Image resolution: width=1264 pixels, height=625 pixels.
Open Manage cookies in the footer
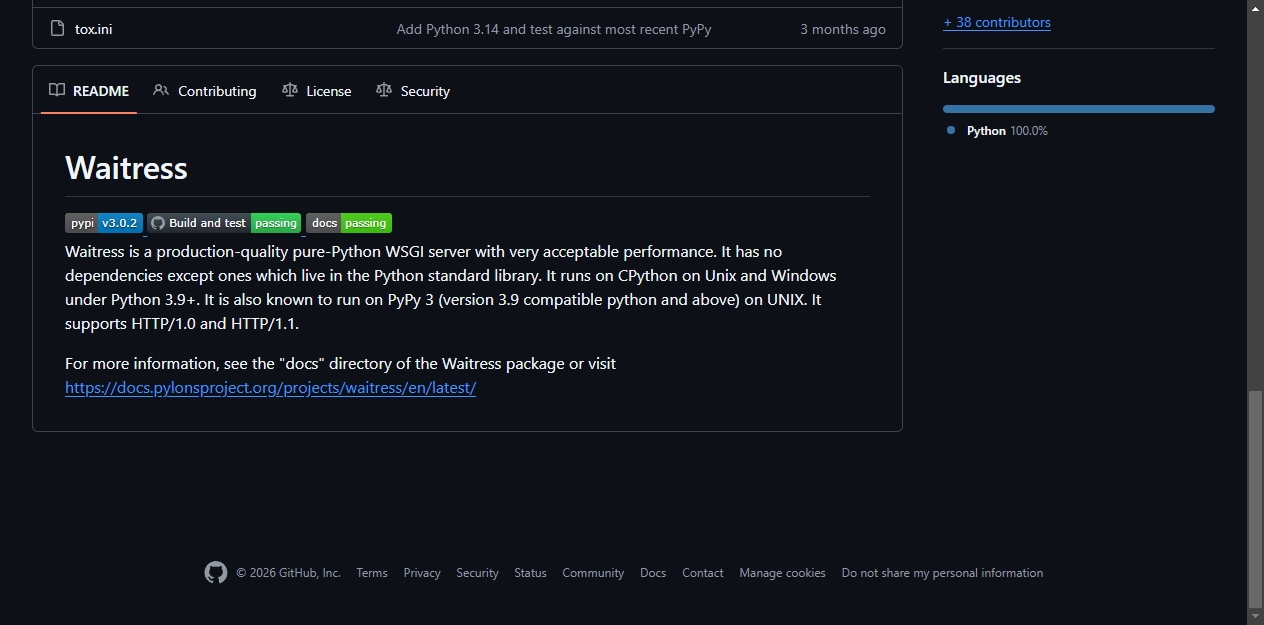point(782,573)
